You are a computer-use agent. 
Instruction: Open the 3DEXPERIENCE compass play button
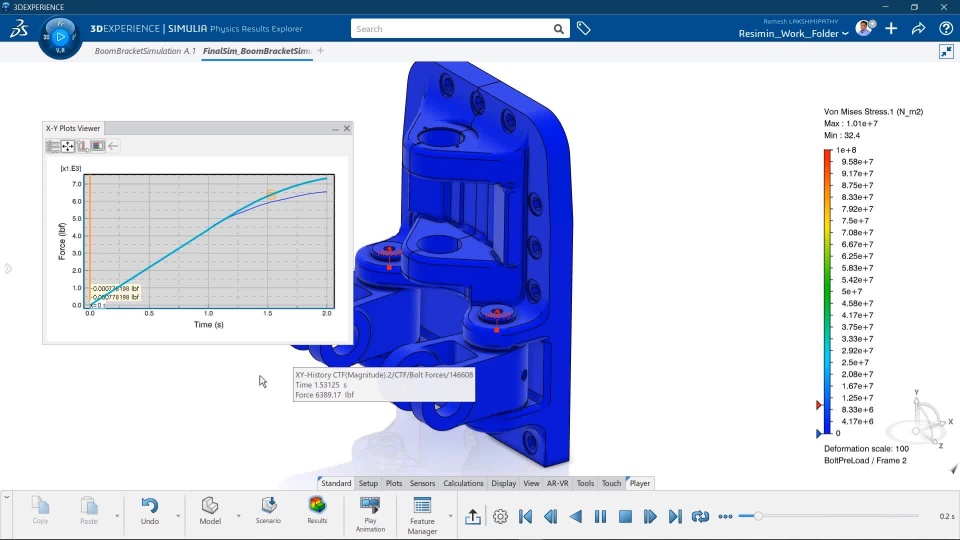pos(60,37)
